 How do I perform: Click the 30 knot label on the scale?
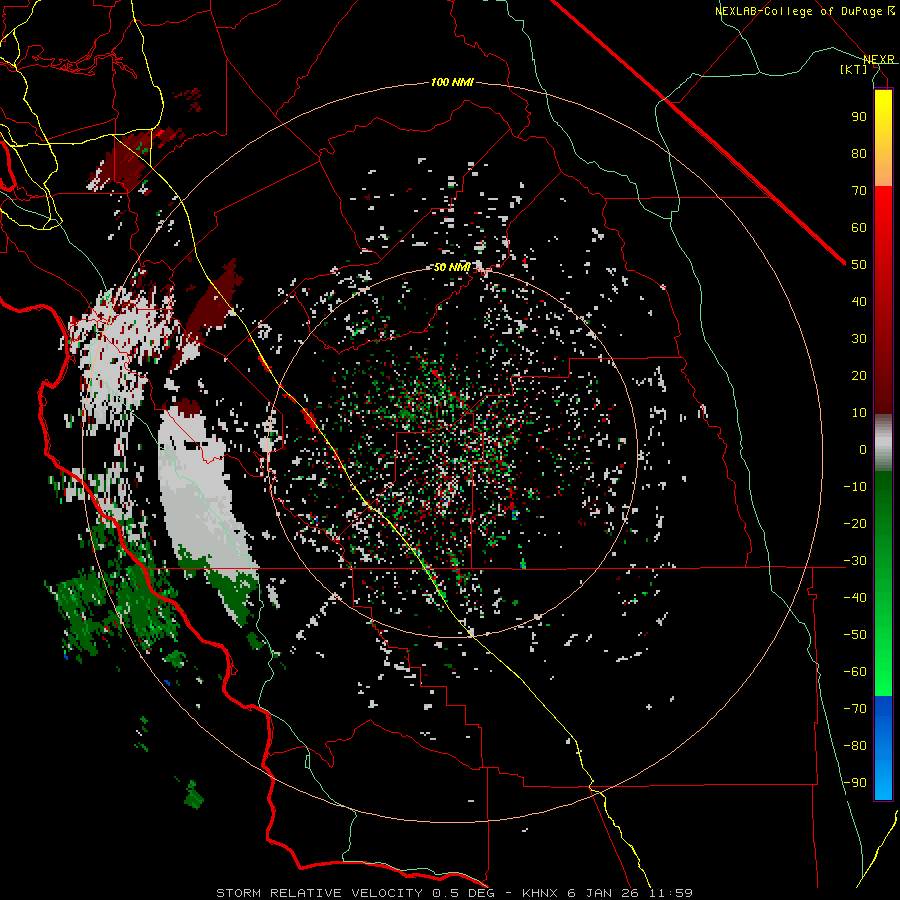859,339
